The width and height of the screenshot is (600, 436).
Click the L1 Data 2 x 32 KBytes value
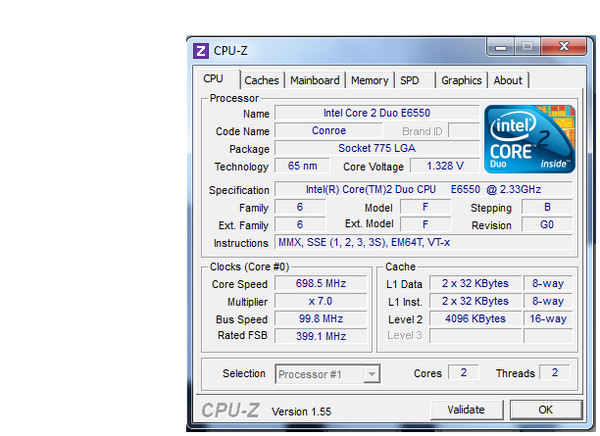point(475,283)
